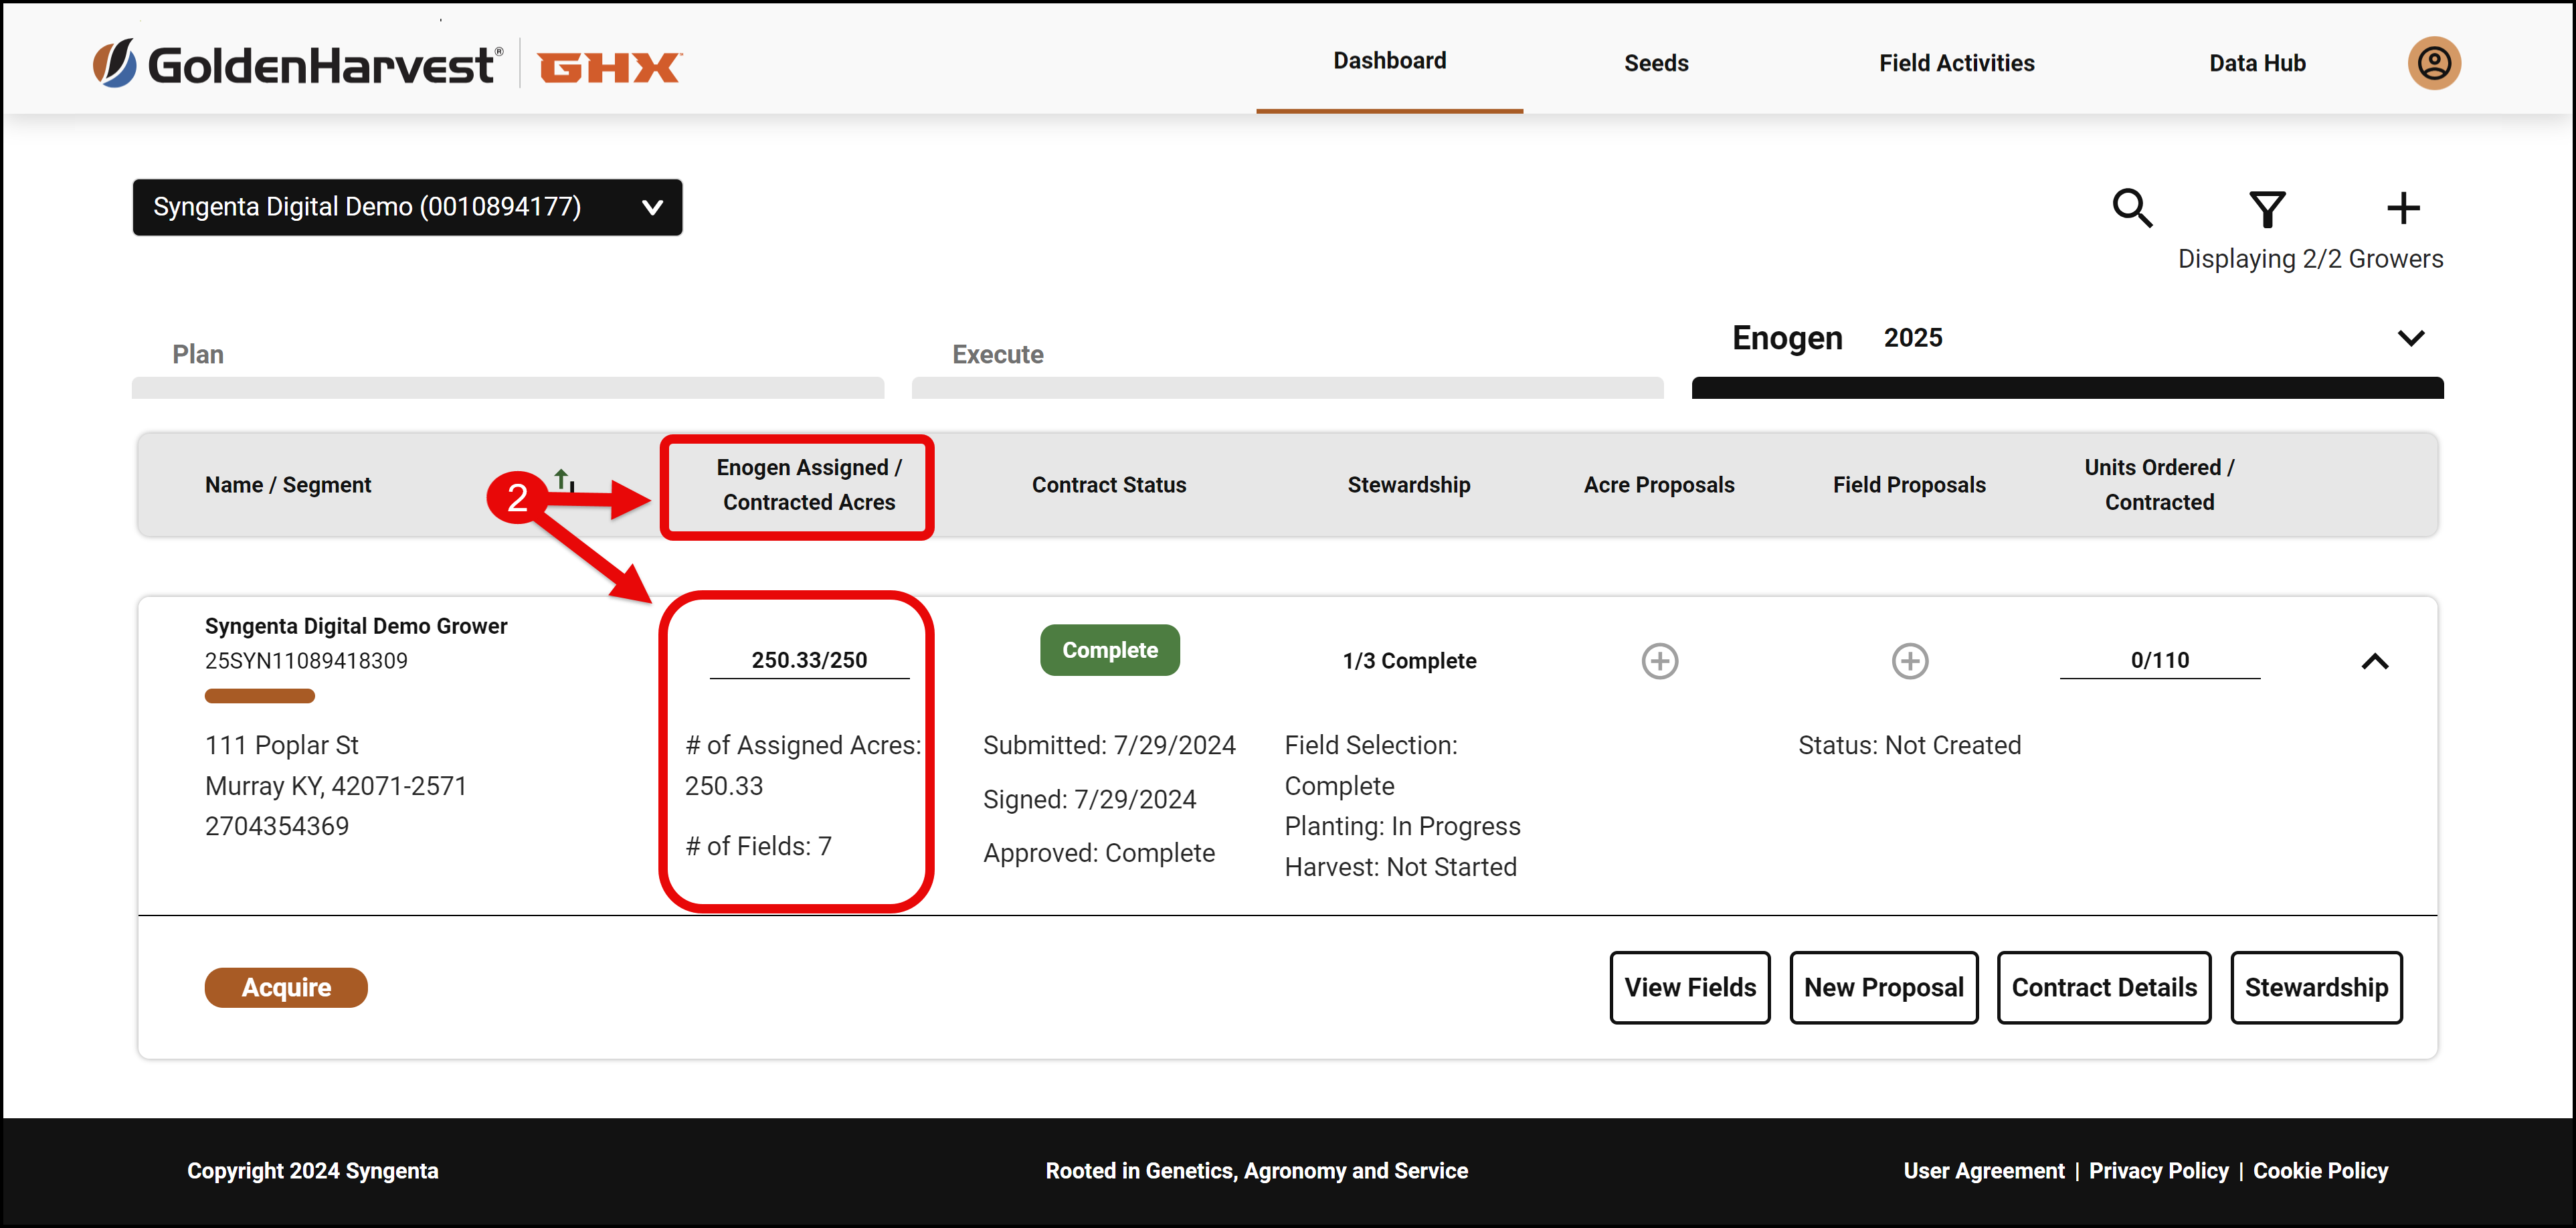Click the search magnifier icon

point(2132,208)
